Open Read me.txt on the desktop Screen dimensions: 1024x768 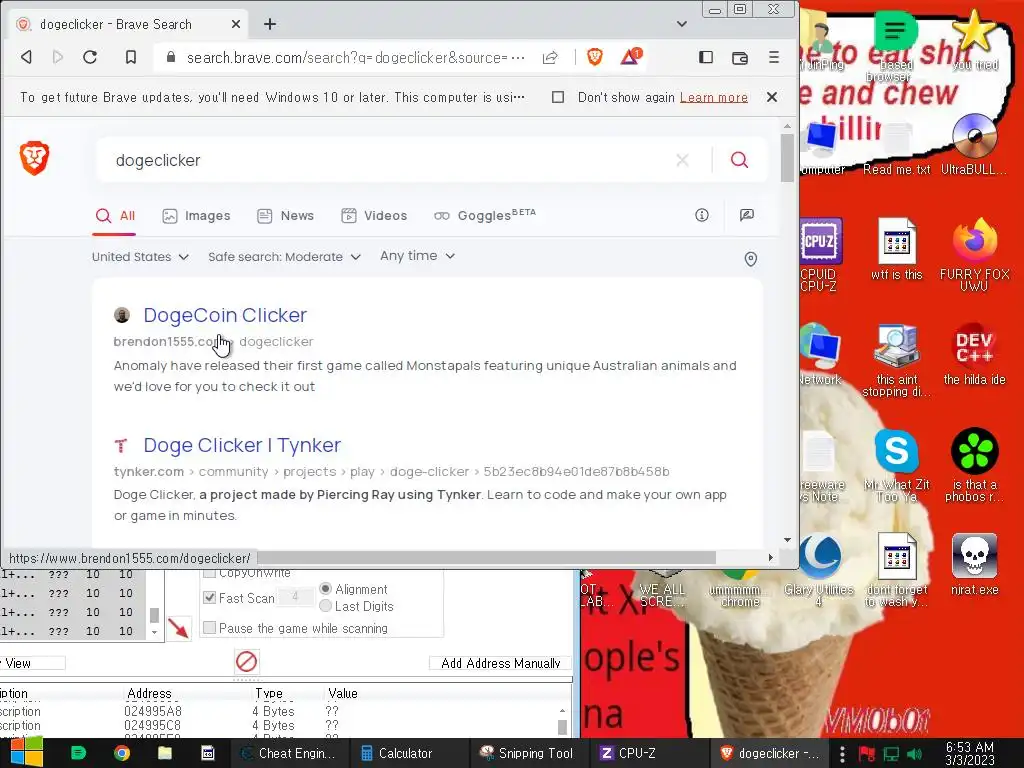(x=897, y=148)
